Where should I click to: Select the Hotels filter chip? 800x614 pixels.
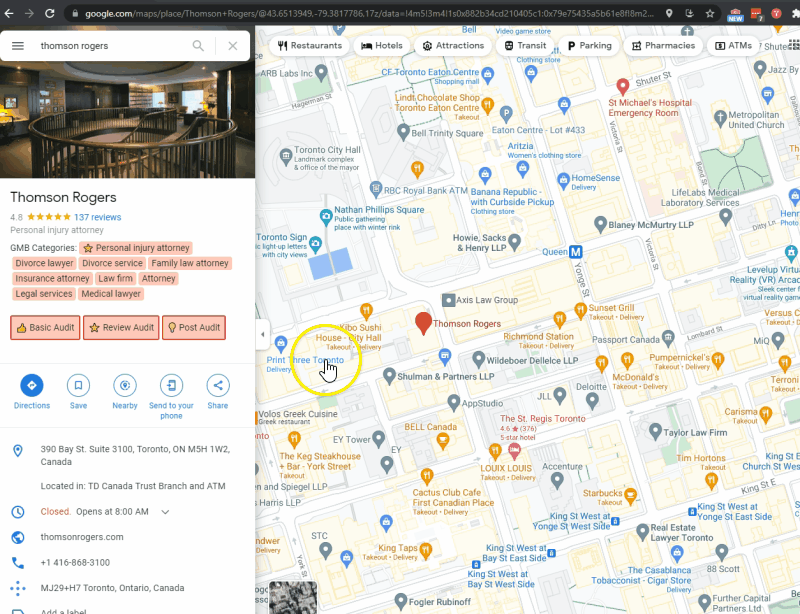tap(382, 46)
